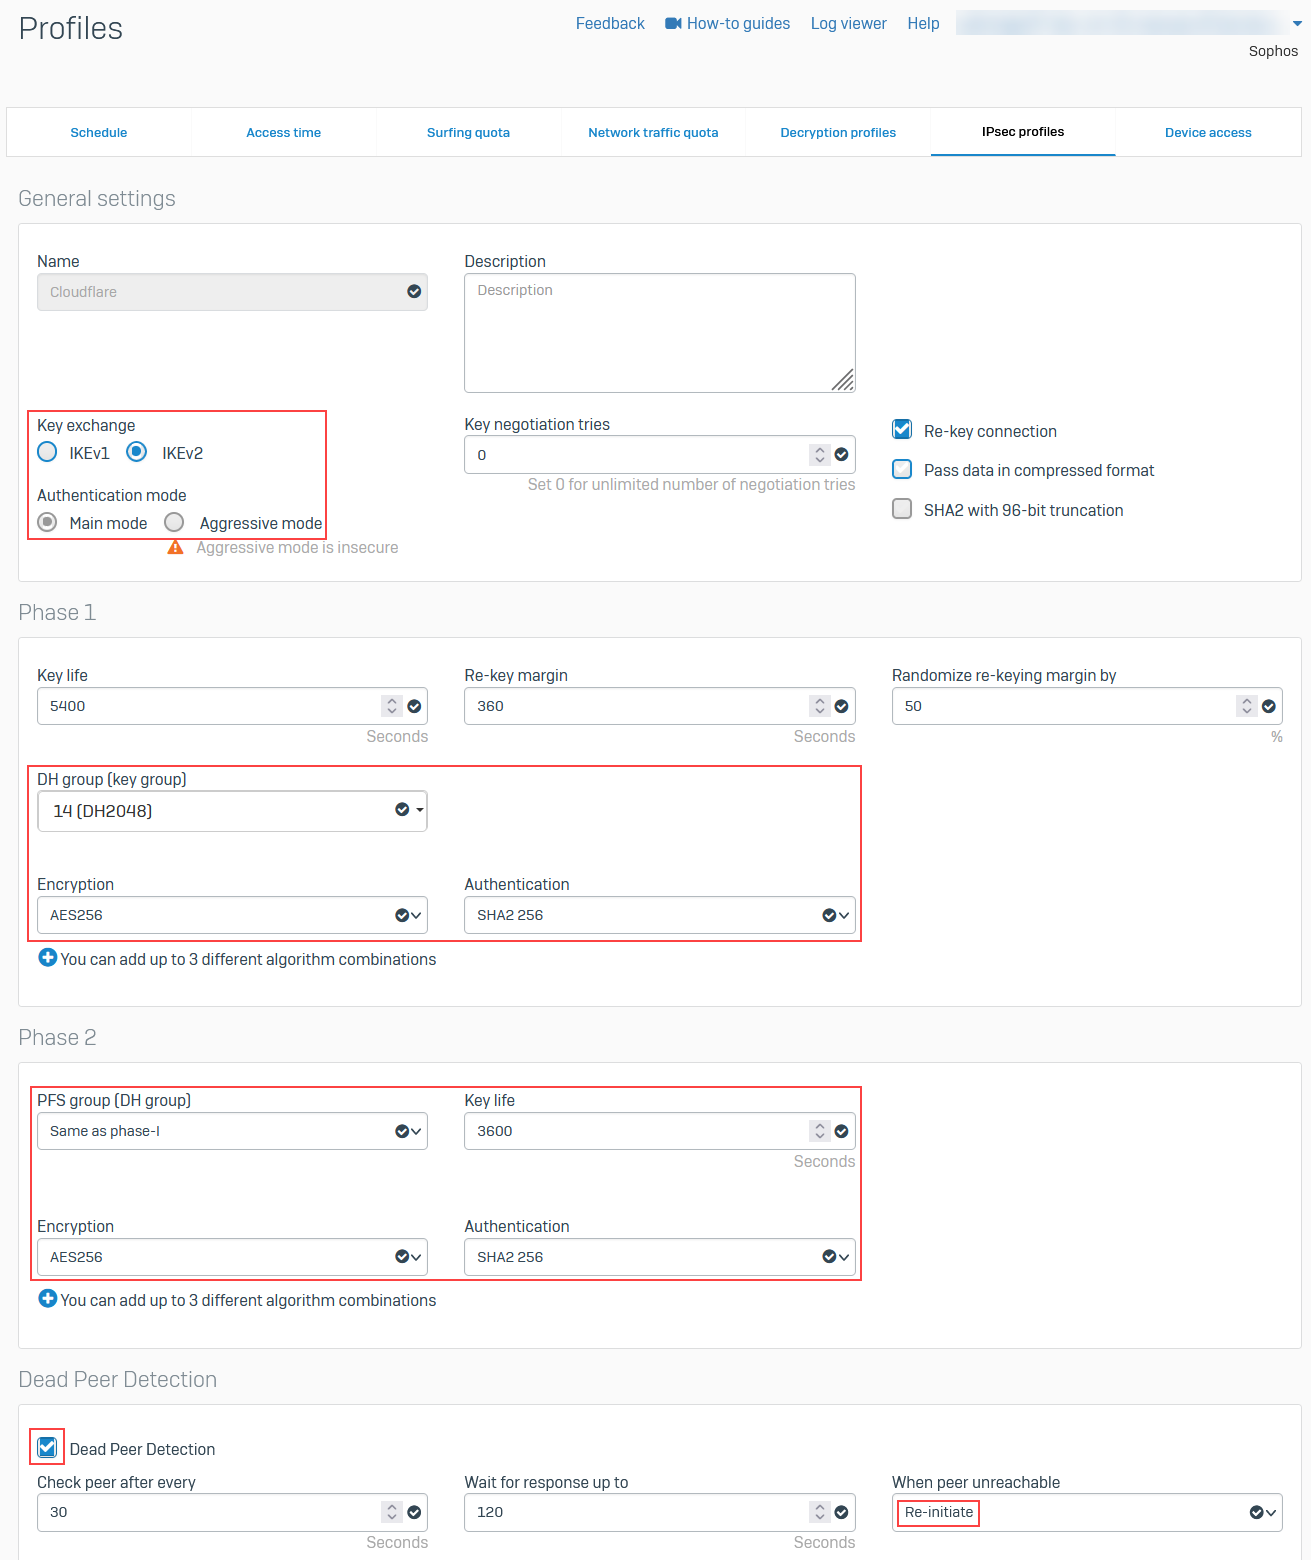Enable SHA2 with 96-bit truncation

[x=902, y=509]
